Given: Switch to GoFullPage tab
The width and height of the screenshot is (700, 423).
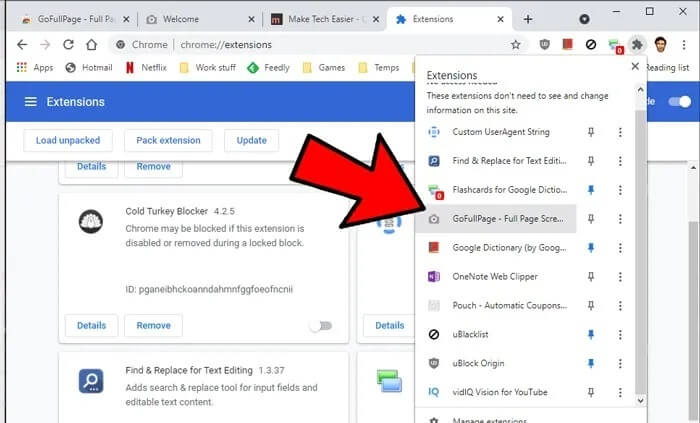Looking at the screenshot, I should click(76, 20).
